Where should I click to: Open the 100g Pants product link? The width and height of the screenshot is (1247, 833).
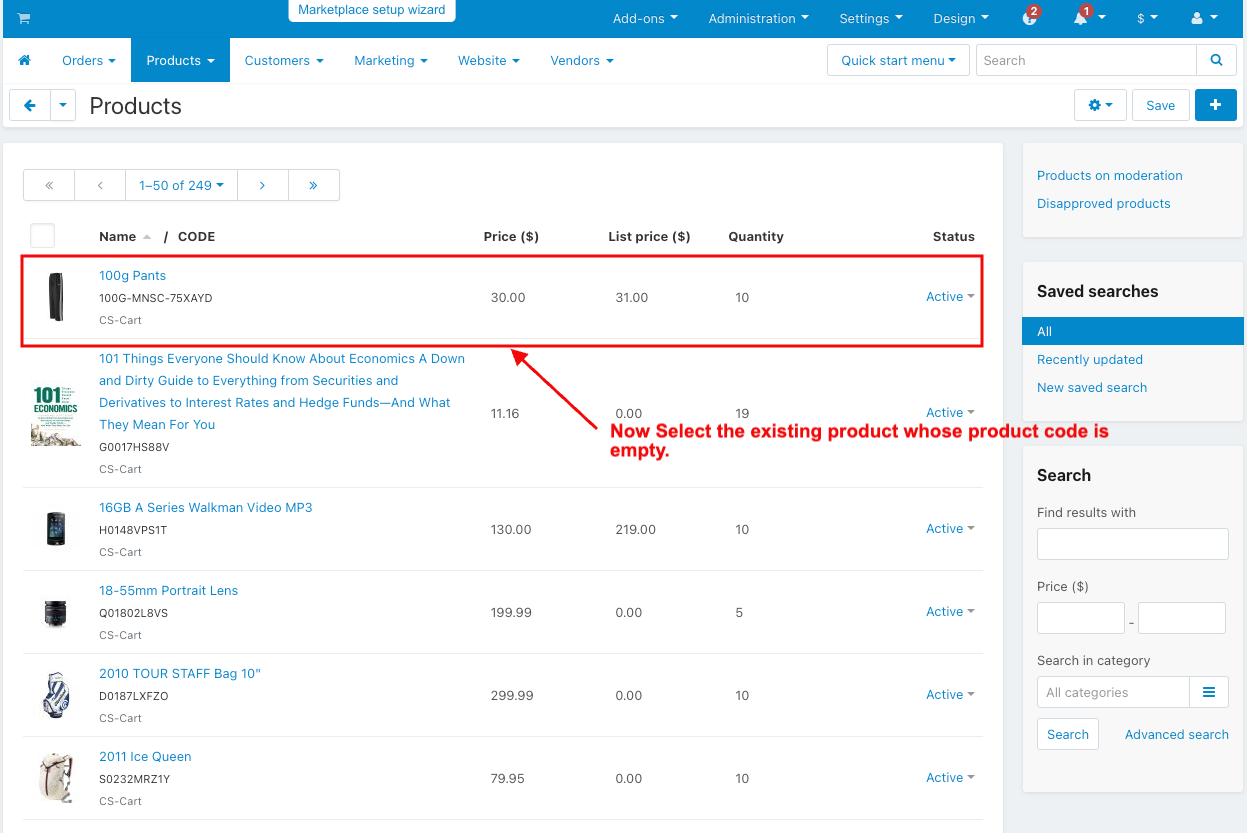pos(133,275)
